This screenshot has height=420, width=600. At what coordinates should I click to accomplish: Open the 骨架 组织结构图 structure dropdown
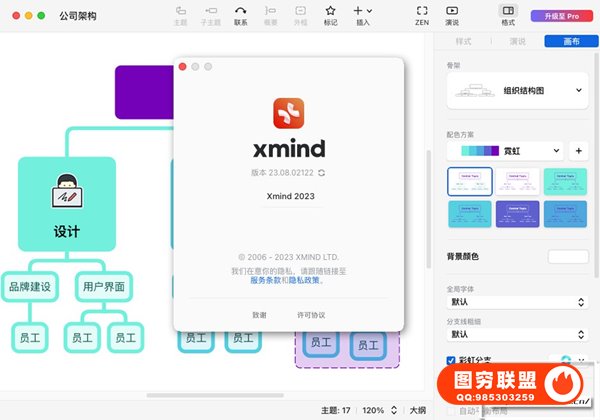coord(516,92)
